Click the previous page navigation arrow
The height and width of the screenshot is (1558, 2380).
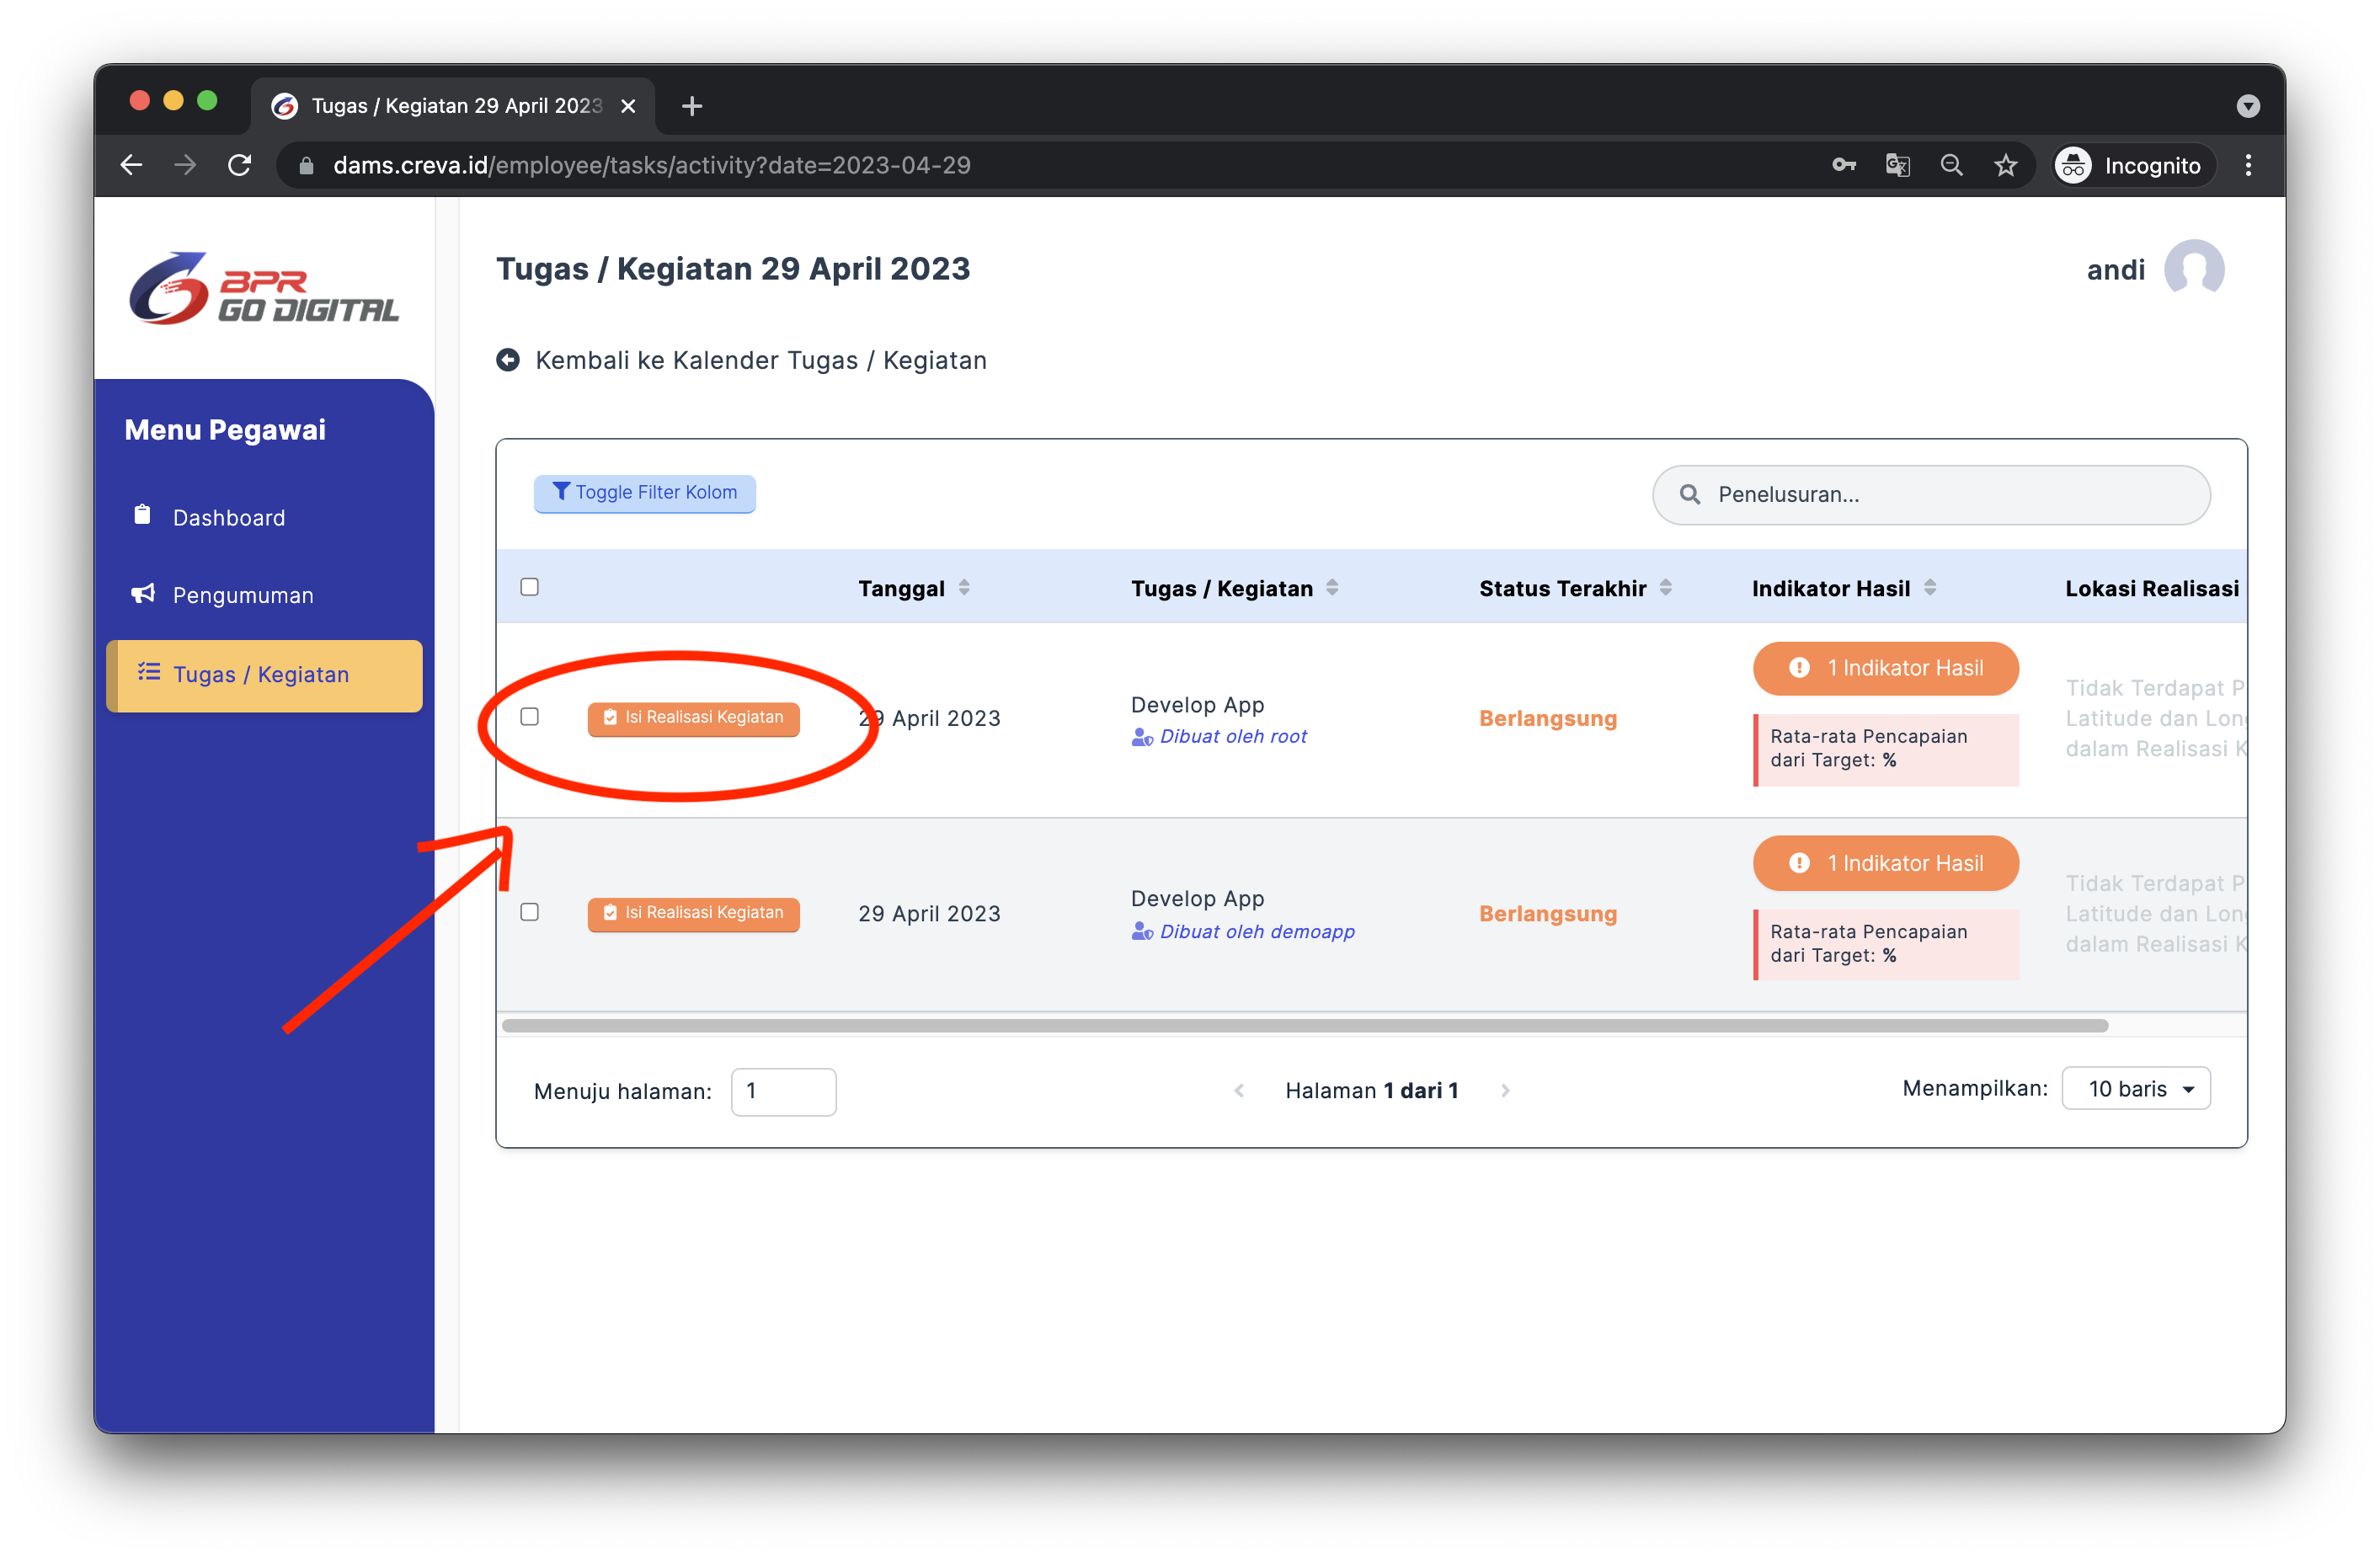click(x=1236, y=1091)
